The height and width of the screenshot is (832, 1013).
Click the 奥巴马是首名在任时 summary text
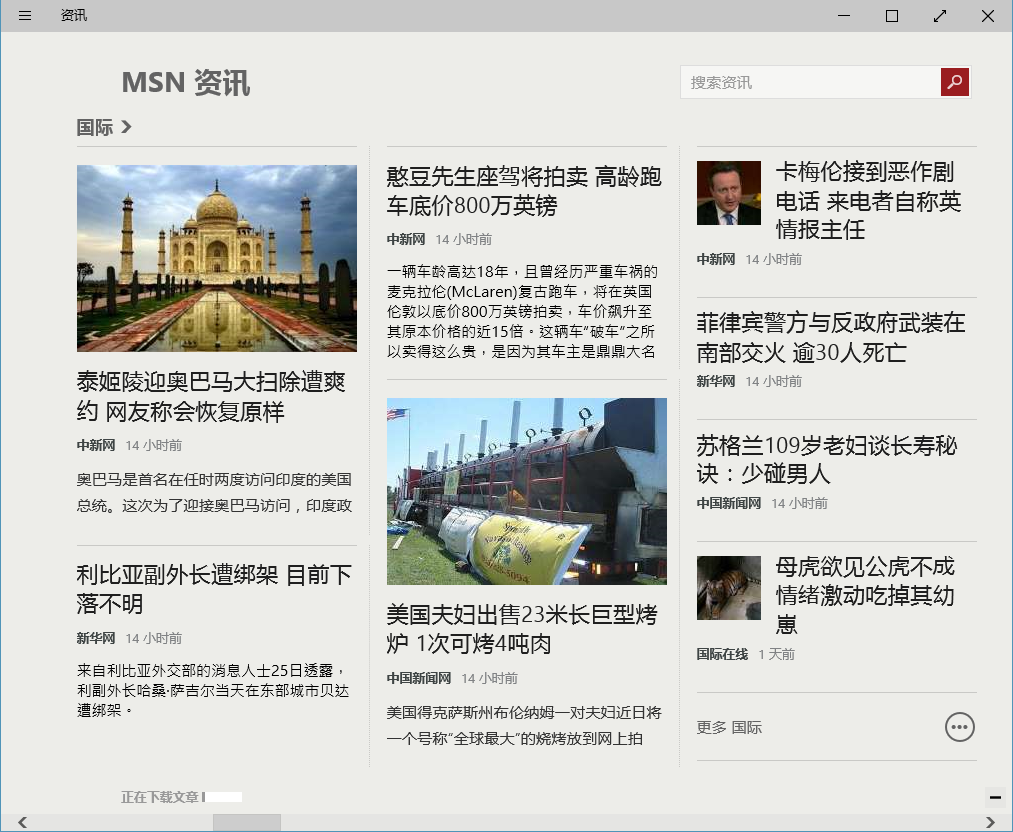point(214,492)
